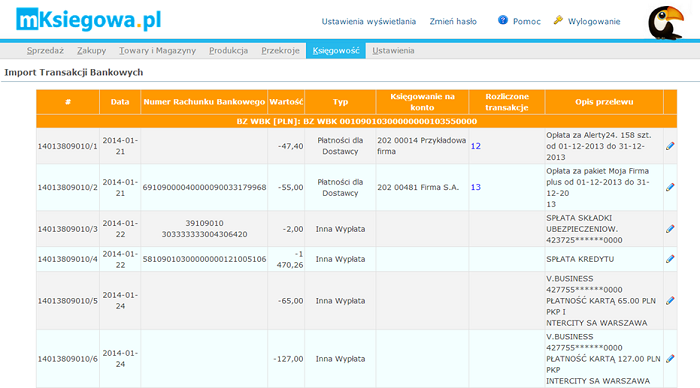The image size is (700, 388).
Task: Open the Produkcja menu
Action: click(229, 50)
